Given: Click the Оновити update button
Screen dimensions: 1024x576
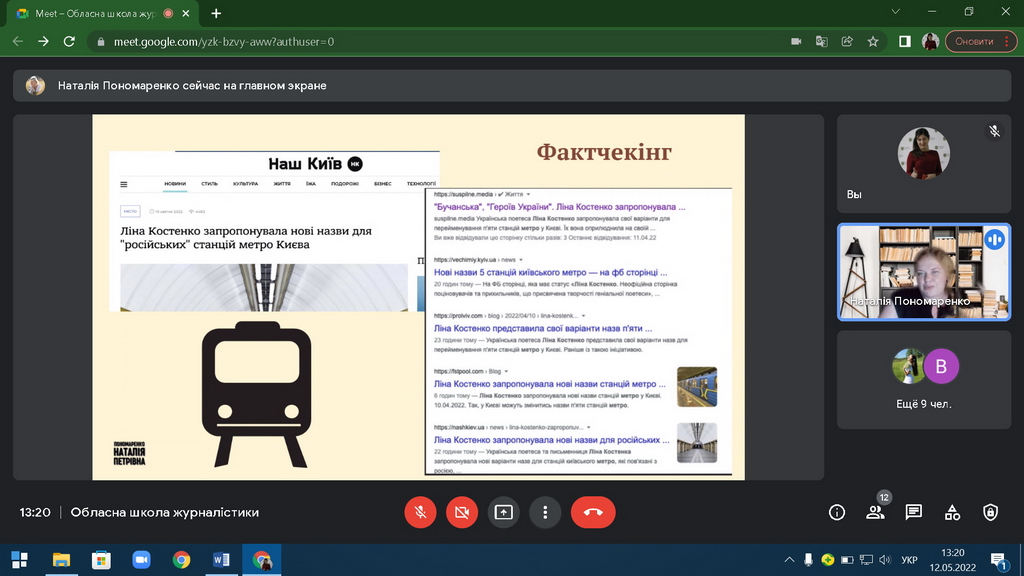Looking at the screenshot, I should 981,41.
